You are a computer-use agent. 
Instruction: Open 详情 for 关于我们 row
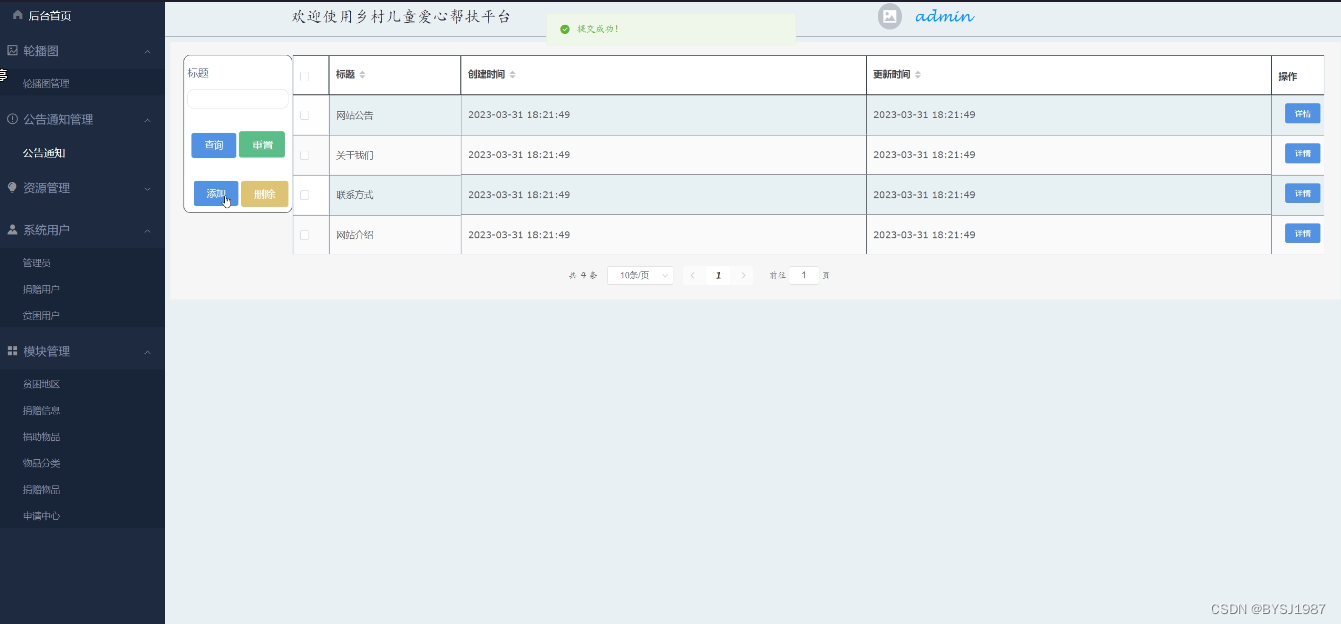click(x=1302, y=153)
